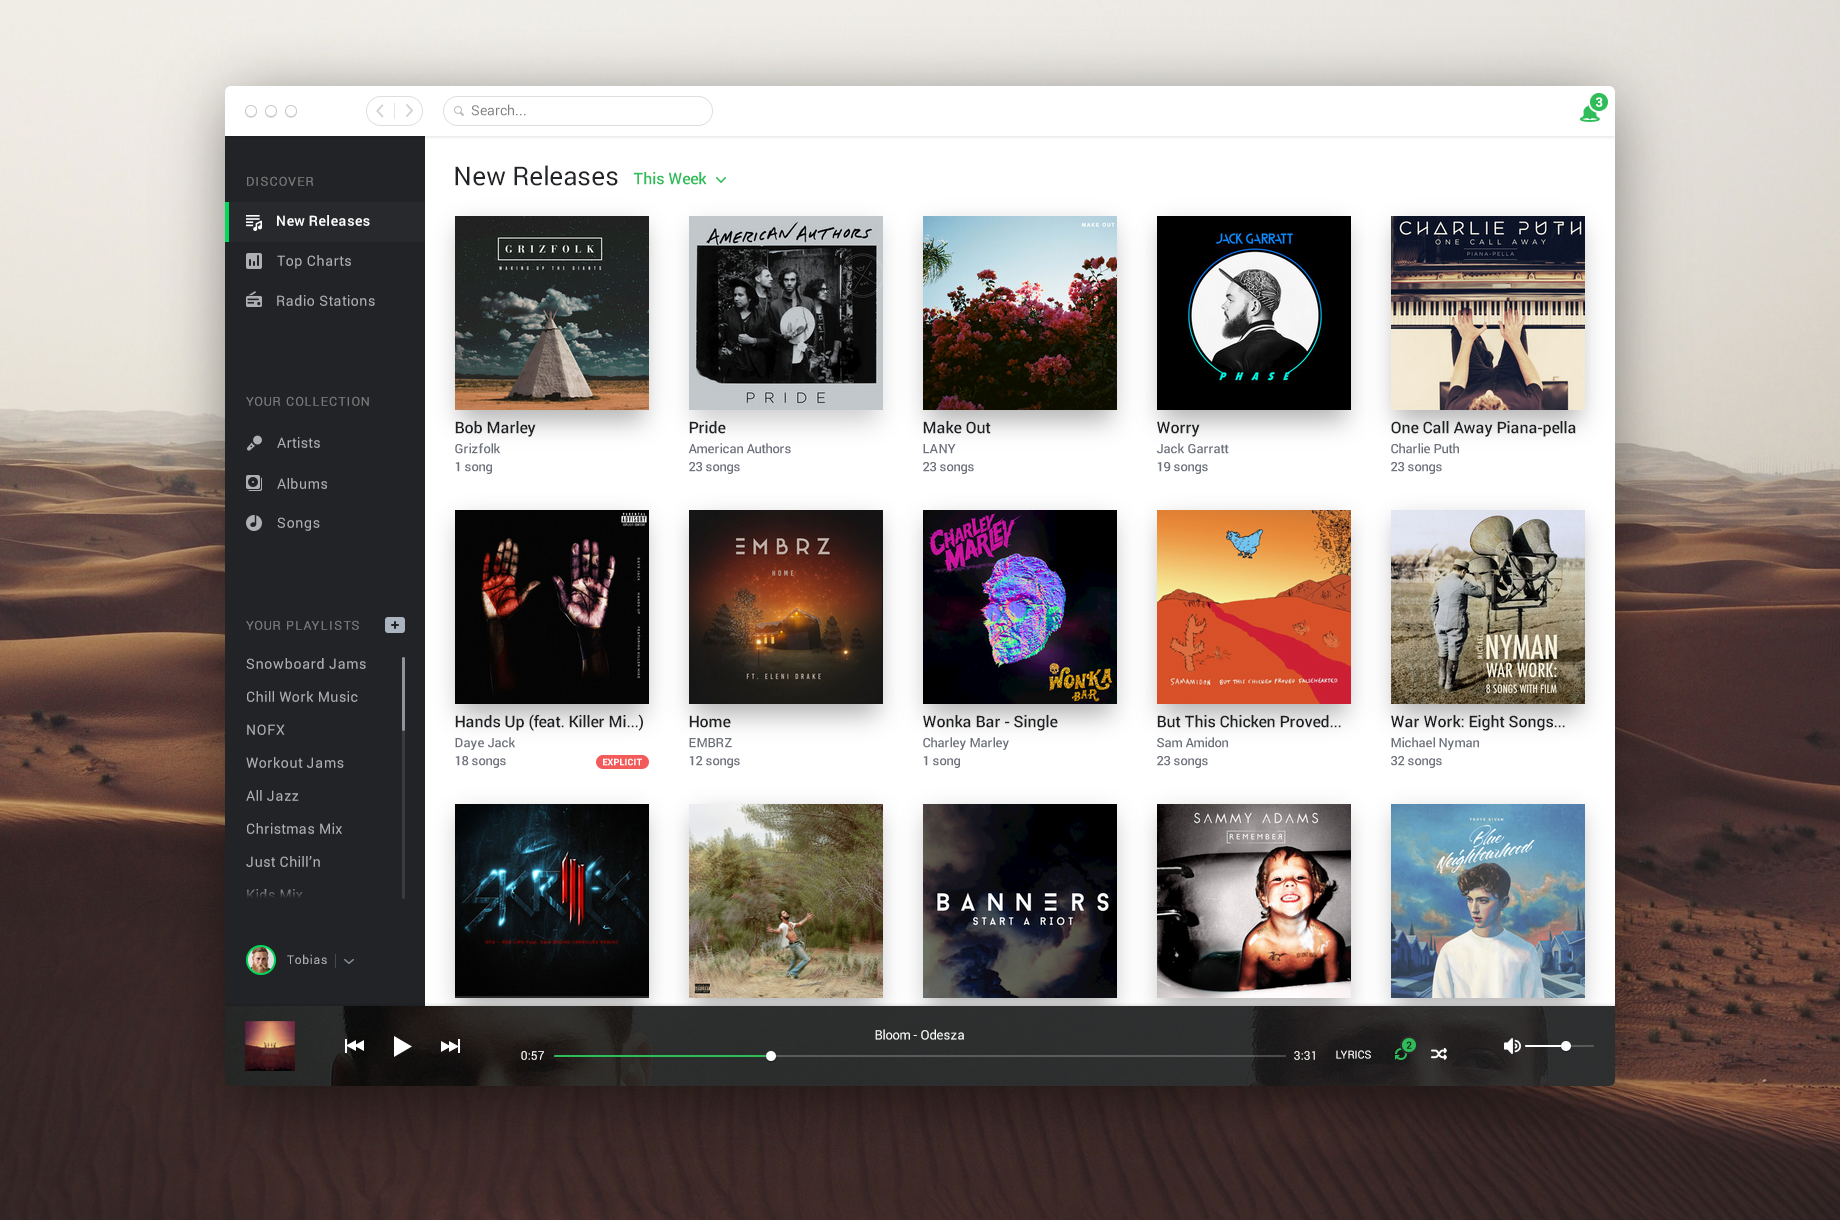
Task: Open the Jack Garratt Worry cover
Action: click(x=1254, y=313)
